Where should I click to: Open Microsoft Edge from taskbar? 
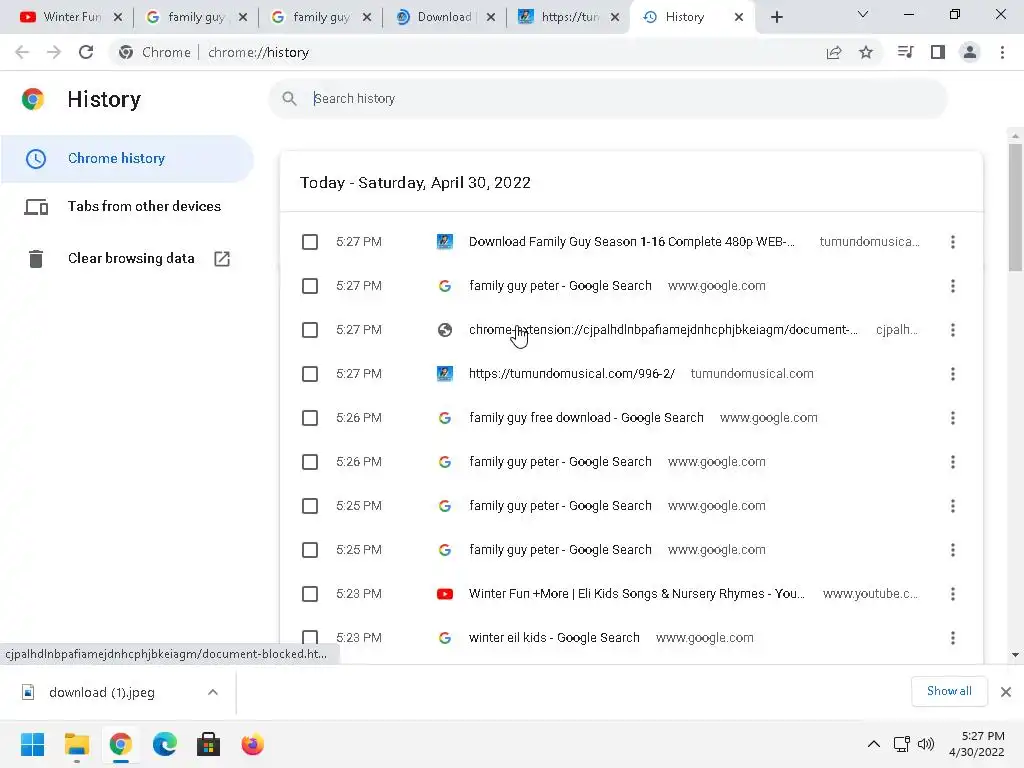(x=165, y=744)
